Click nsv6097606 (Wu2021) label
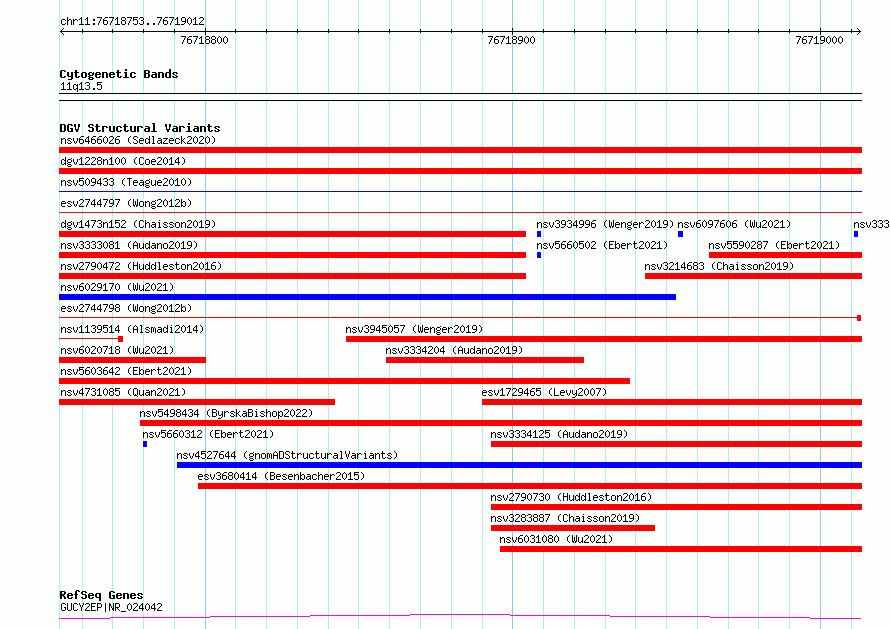 coord(734,224)
